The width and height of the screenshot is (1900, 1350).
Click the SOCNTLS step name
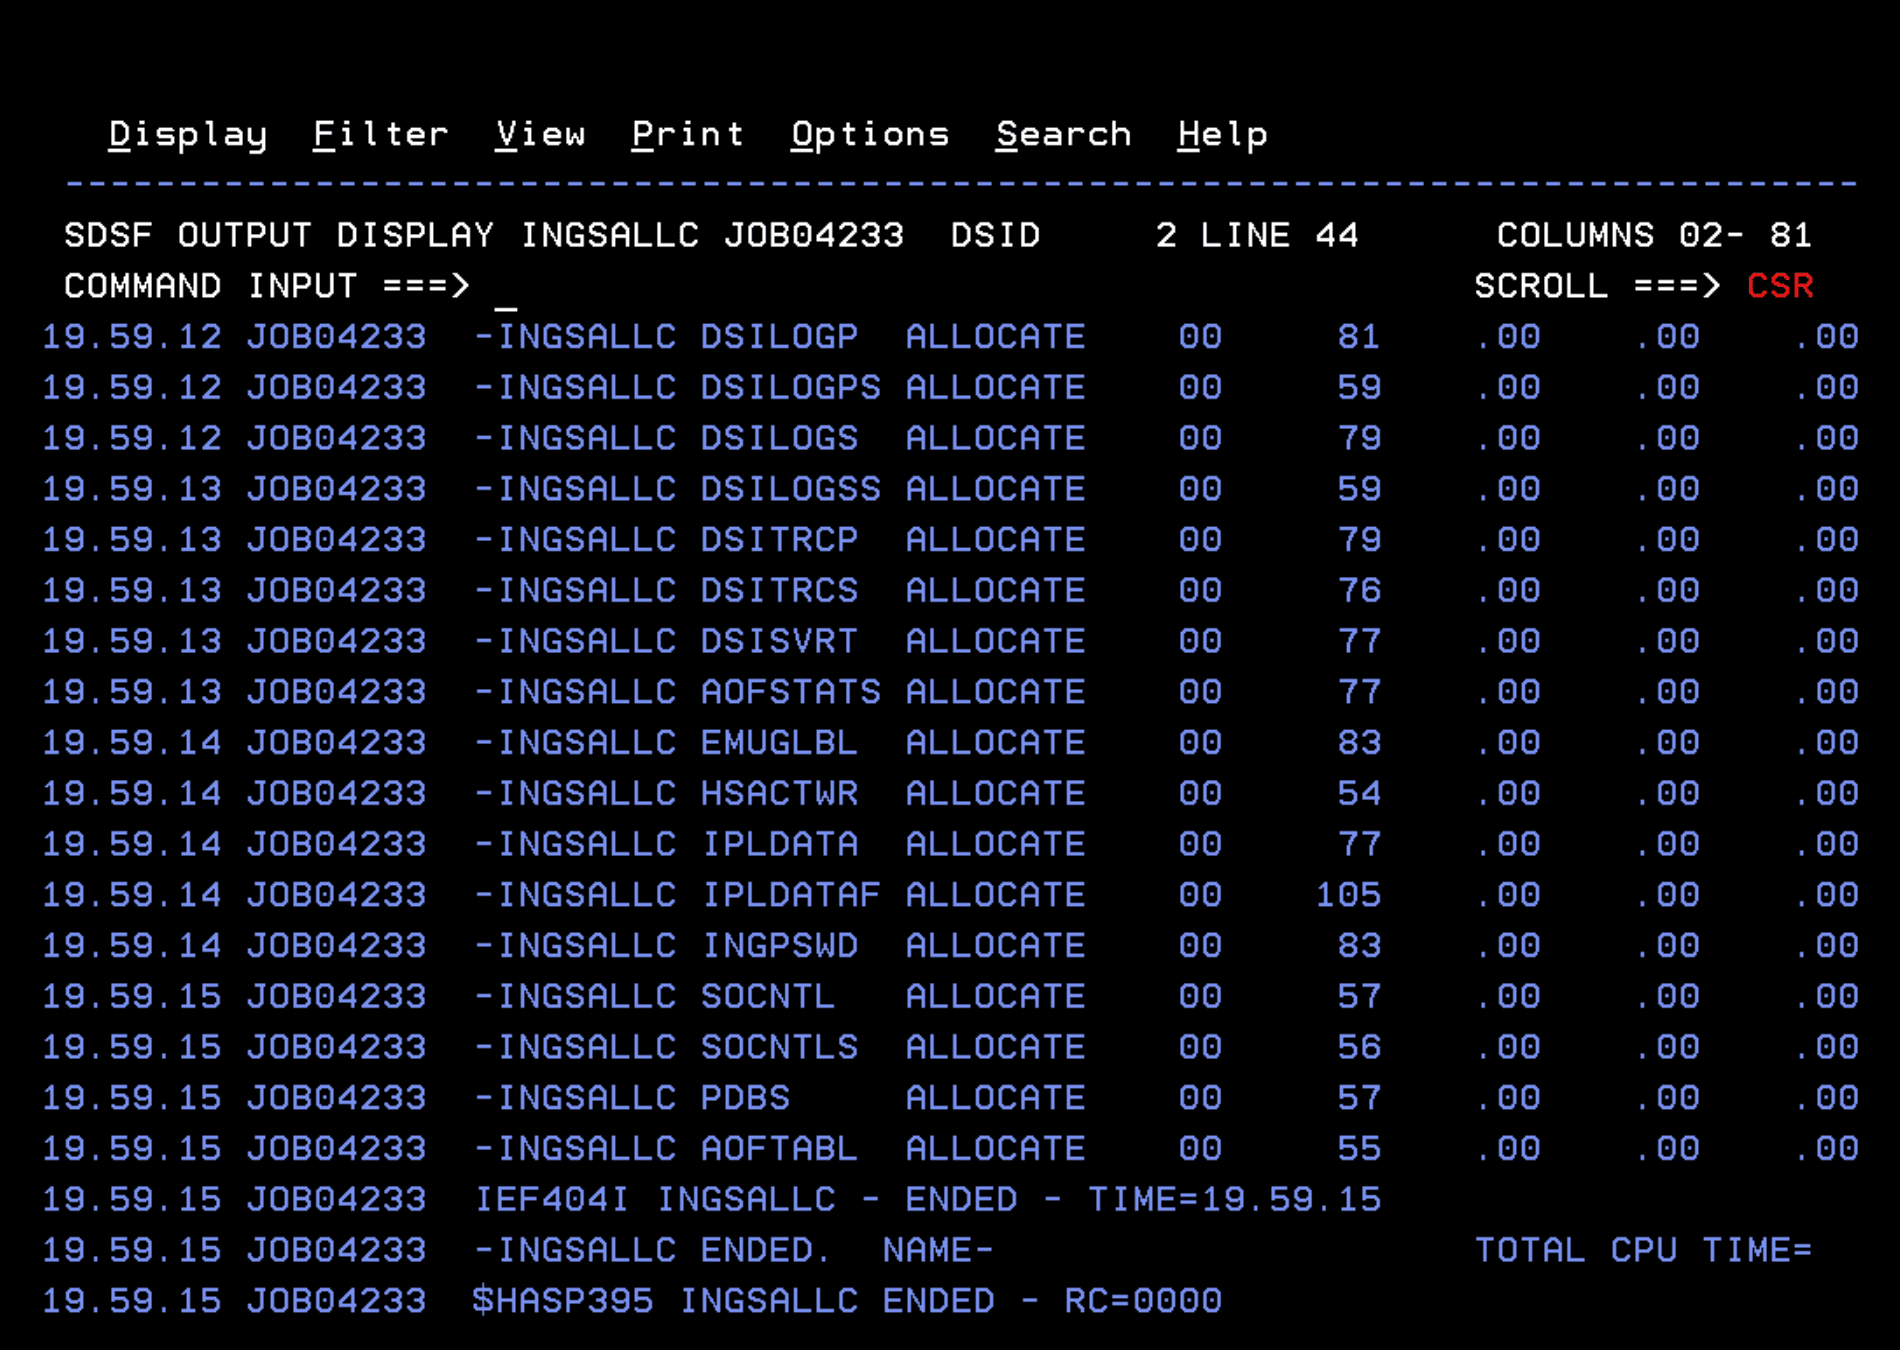click(779, 1047)
